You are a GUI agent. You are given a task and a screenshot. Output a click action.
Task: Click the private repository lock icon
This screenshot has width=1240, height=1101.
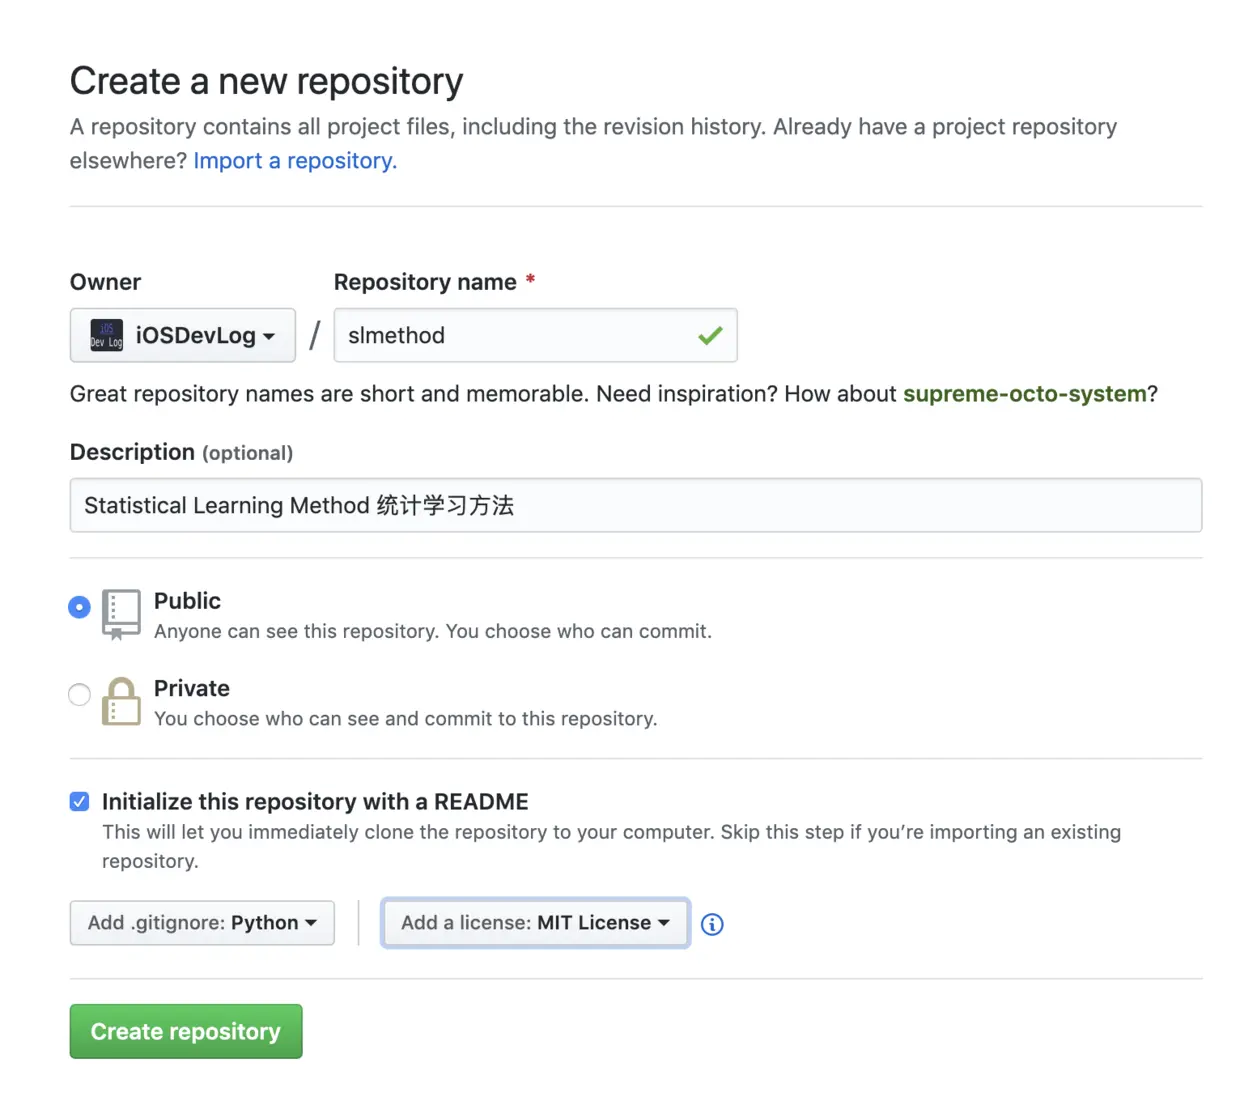click(x=121, y=701)
